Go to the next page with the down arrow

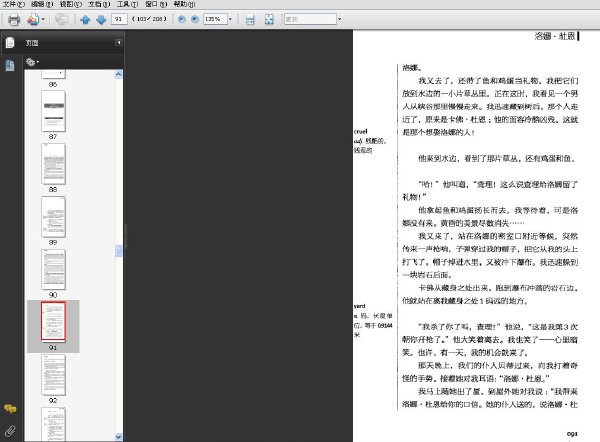[101, 19]
